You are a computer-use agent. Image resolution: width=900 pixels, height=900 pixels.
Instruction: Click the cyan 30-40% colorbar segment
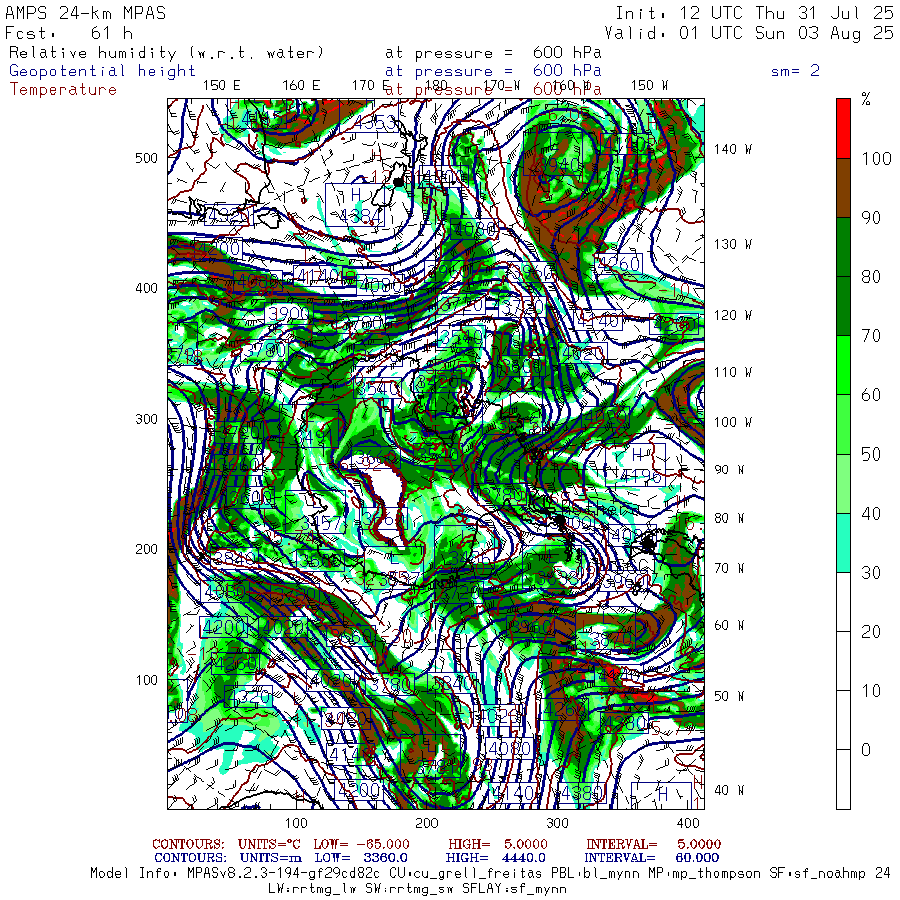click(843, 543)
